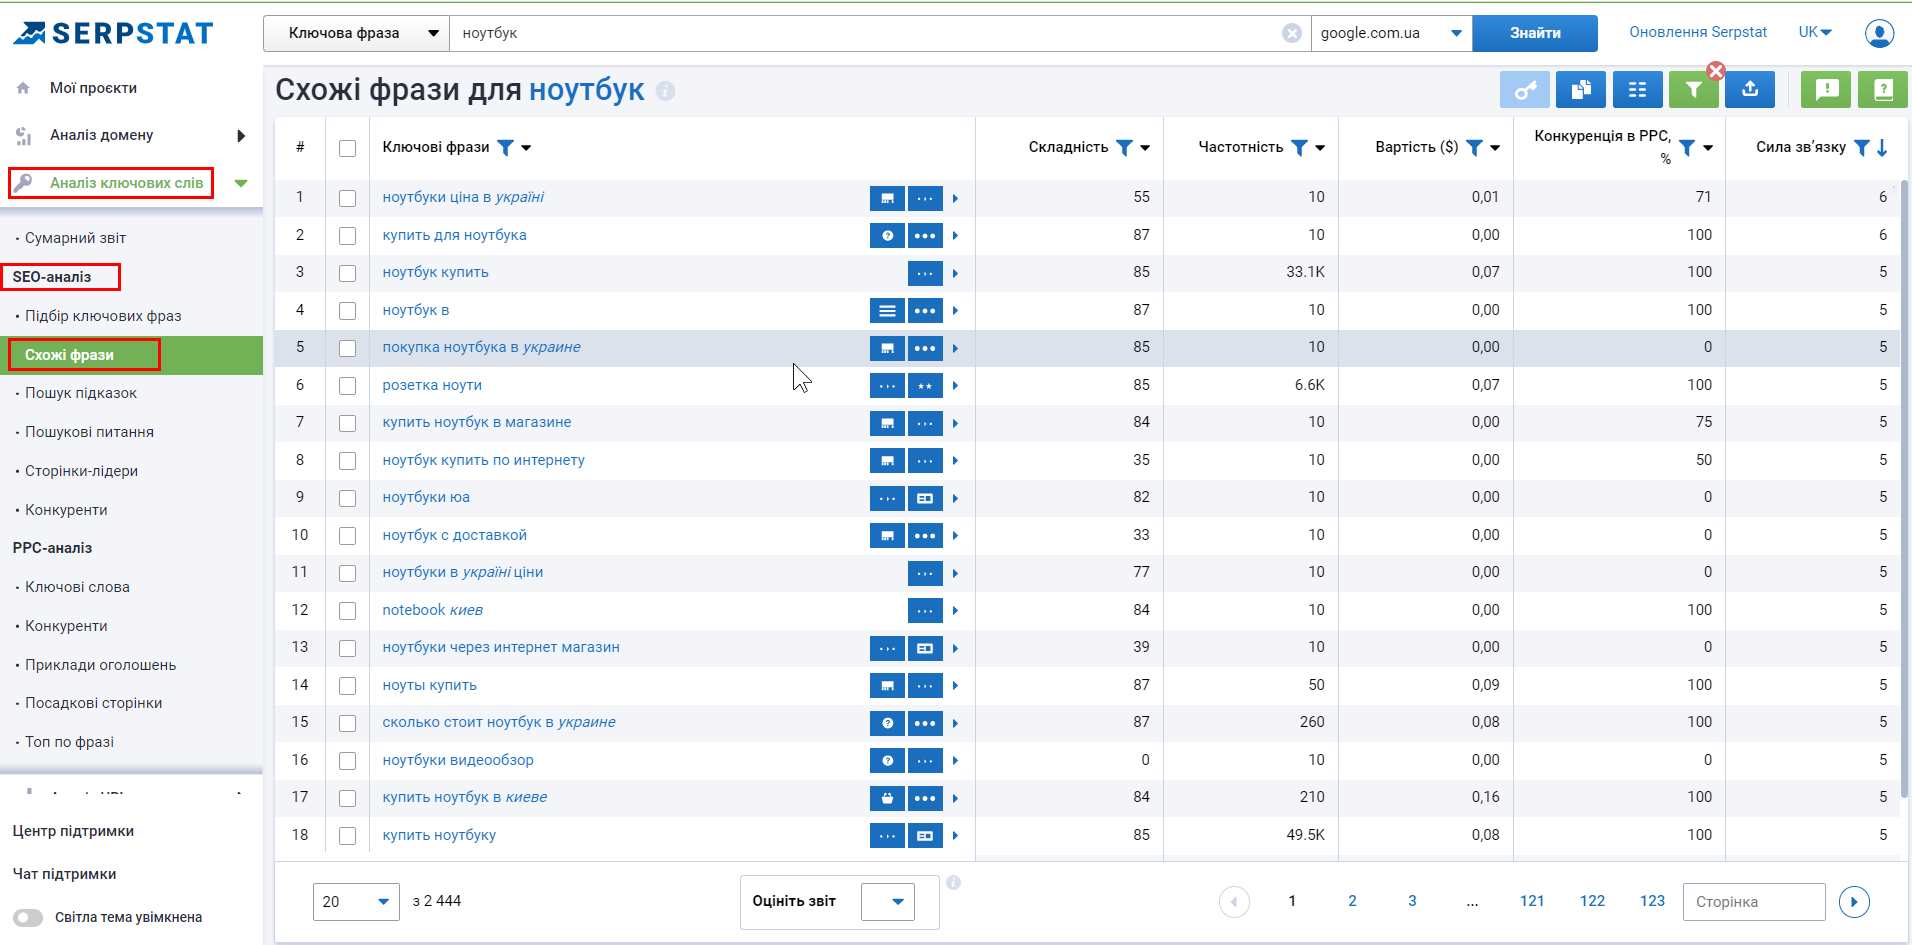The height and width of the screenshot is (945, 1912).
Task: Check the box for ноутбуки ціна в україні
Action: [347, 198]
